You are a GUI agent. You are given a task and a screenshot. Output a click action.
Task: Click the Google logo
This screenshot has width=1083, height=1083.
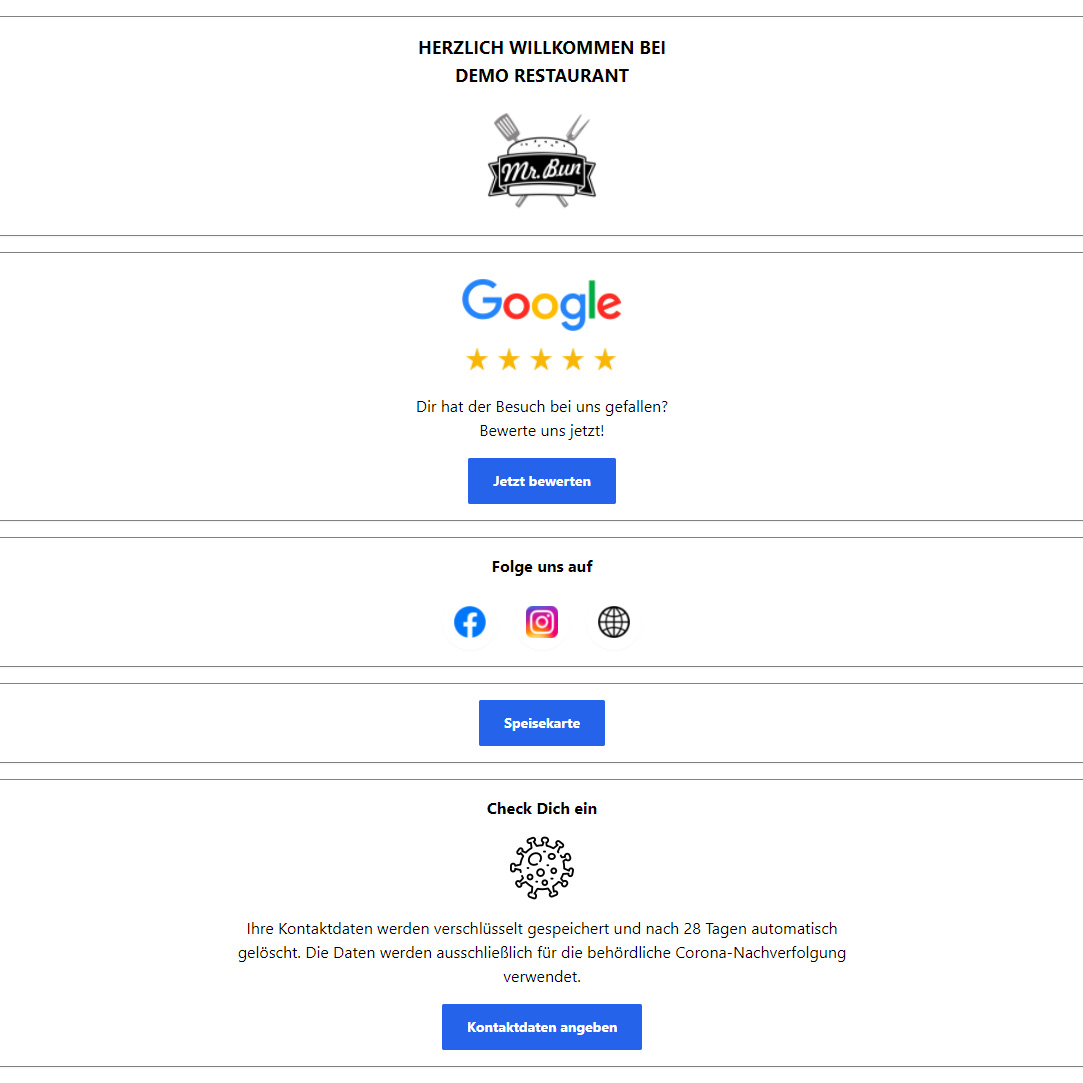click(542, 304)
